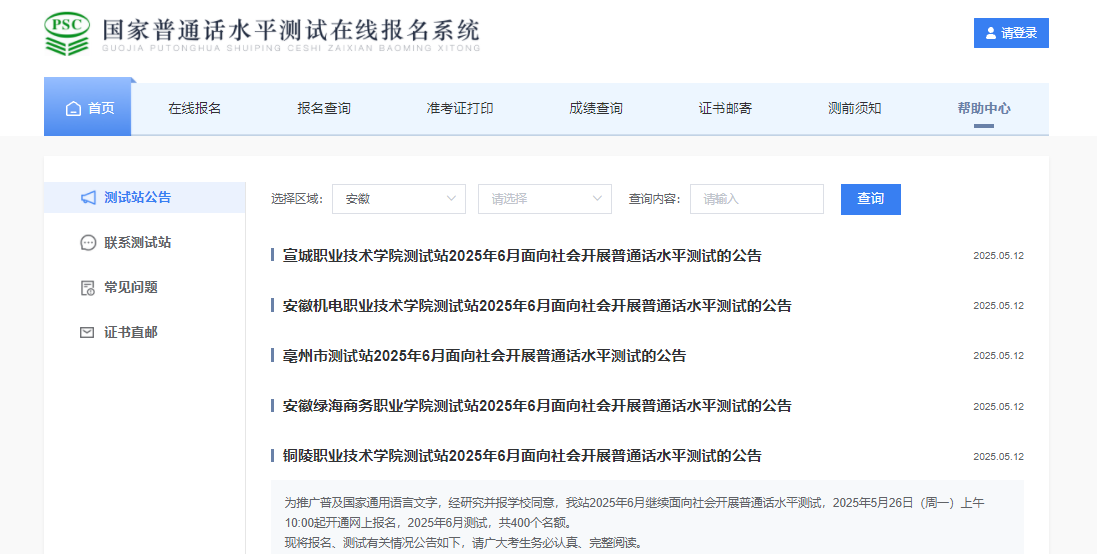Click the 查询内容 search input field

click(x=757, y=199)
